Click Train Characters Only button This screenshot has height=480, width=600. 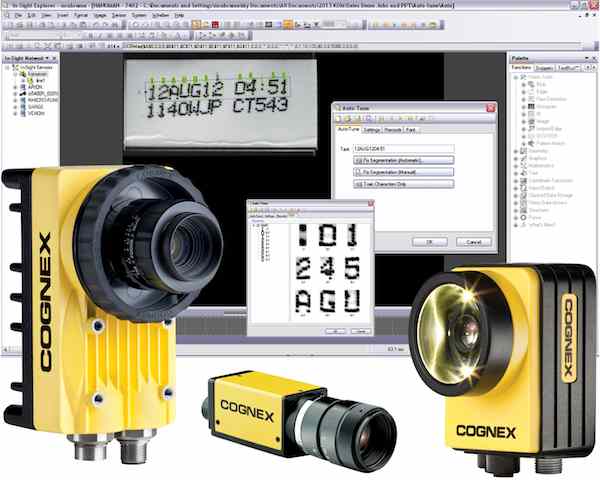(403, 184)
